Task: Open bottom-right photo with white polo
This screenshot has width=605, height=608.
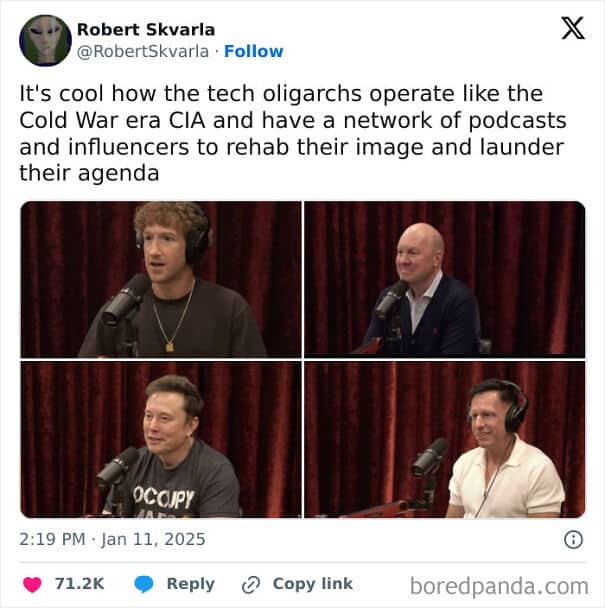Action: pos(445,440)
